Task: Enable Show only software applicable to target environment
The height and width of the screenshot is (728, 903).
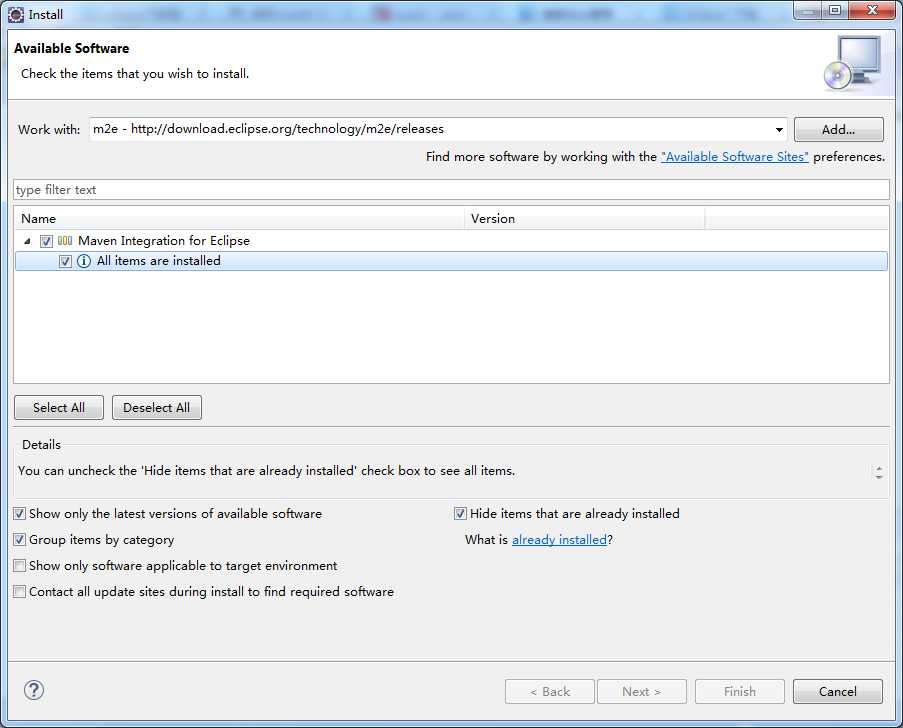Action: tap(20, 566)
